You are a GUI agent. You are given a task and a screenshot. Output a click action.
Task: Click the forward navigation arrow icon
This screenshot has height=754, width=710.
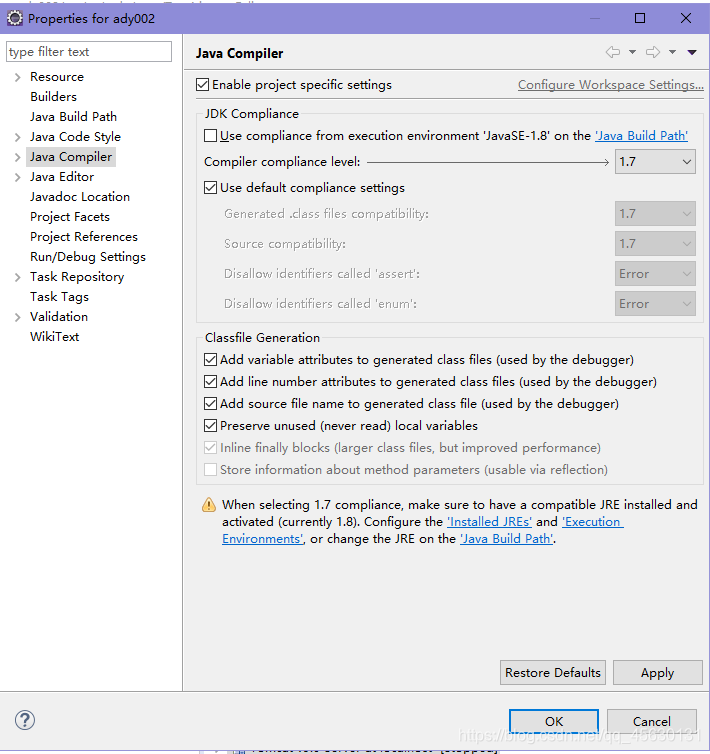point(653,52)
